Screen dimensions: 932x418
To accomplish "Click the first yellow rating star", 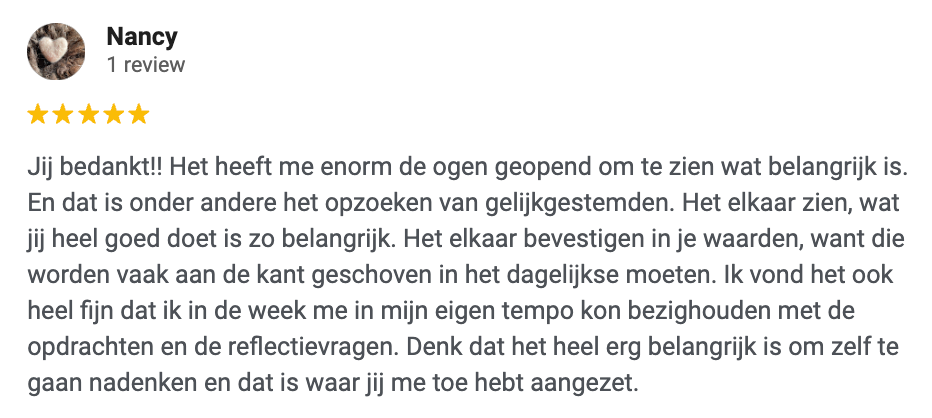I will tap(37, 115).
